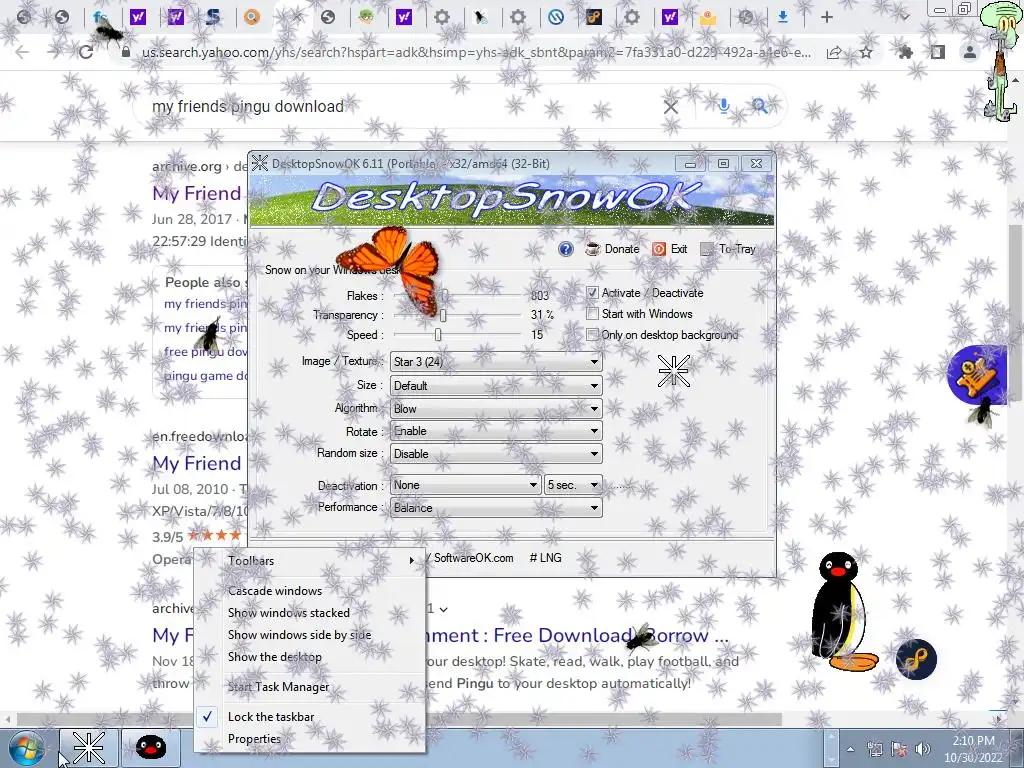1024x768 pixels.
Task: Bookmark this page with the star icon
Action: pyautogui.click(x=866, y=52)
